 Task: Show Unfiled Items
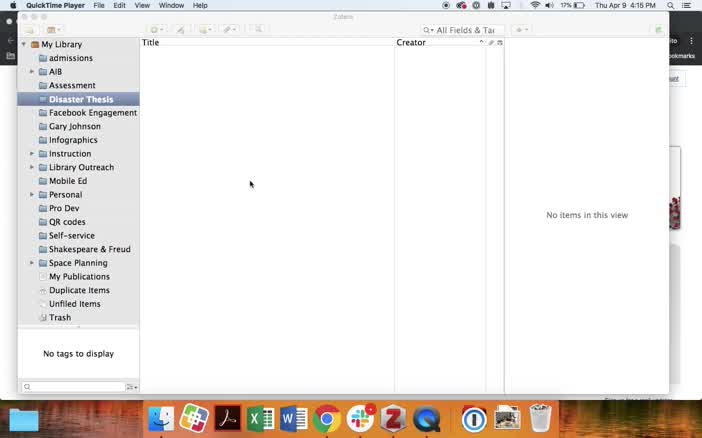click(74, 304)
